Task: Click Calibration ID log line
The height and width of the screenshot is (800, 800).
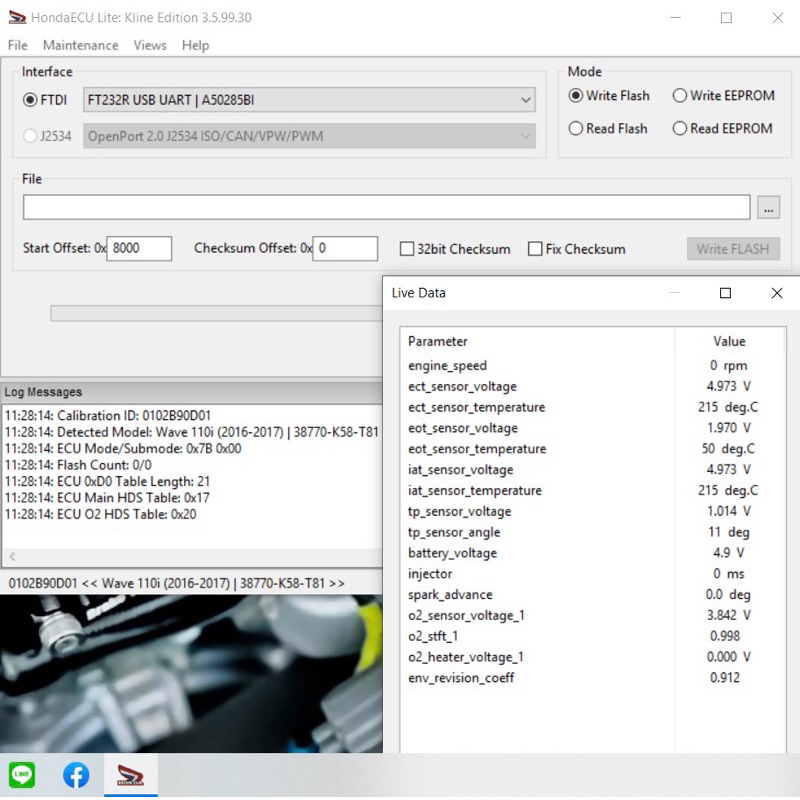Action: coord(108,416)
